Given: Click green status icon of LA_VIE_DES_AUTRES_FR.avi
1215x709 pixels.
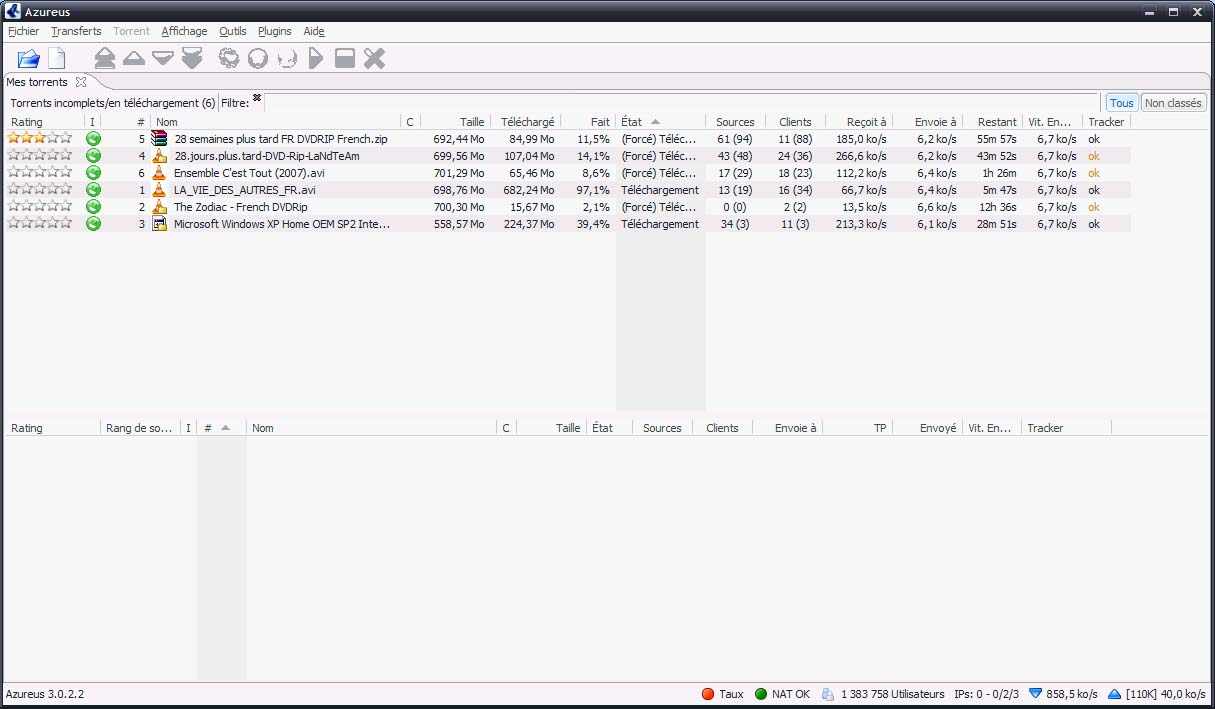Looking at the screenshot, I should point(93,190).
